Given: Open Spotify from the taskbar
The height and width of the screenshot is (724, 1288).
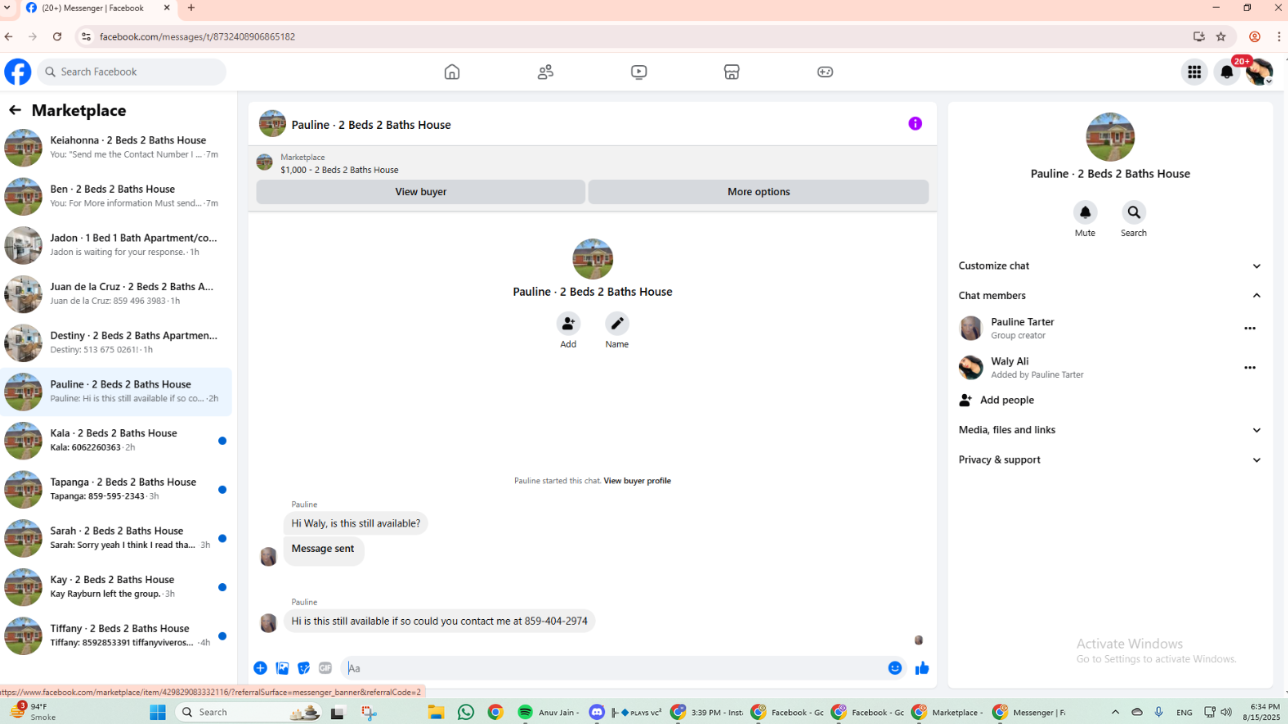Looking at the screenshot, I should (x=525, y=712).
